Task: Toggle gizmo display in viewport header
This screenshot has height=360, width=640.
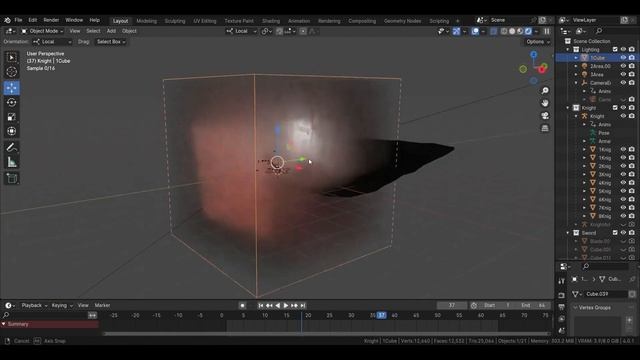Action: click(x=456, y=31)
